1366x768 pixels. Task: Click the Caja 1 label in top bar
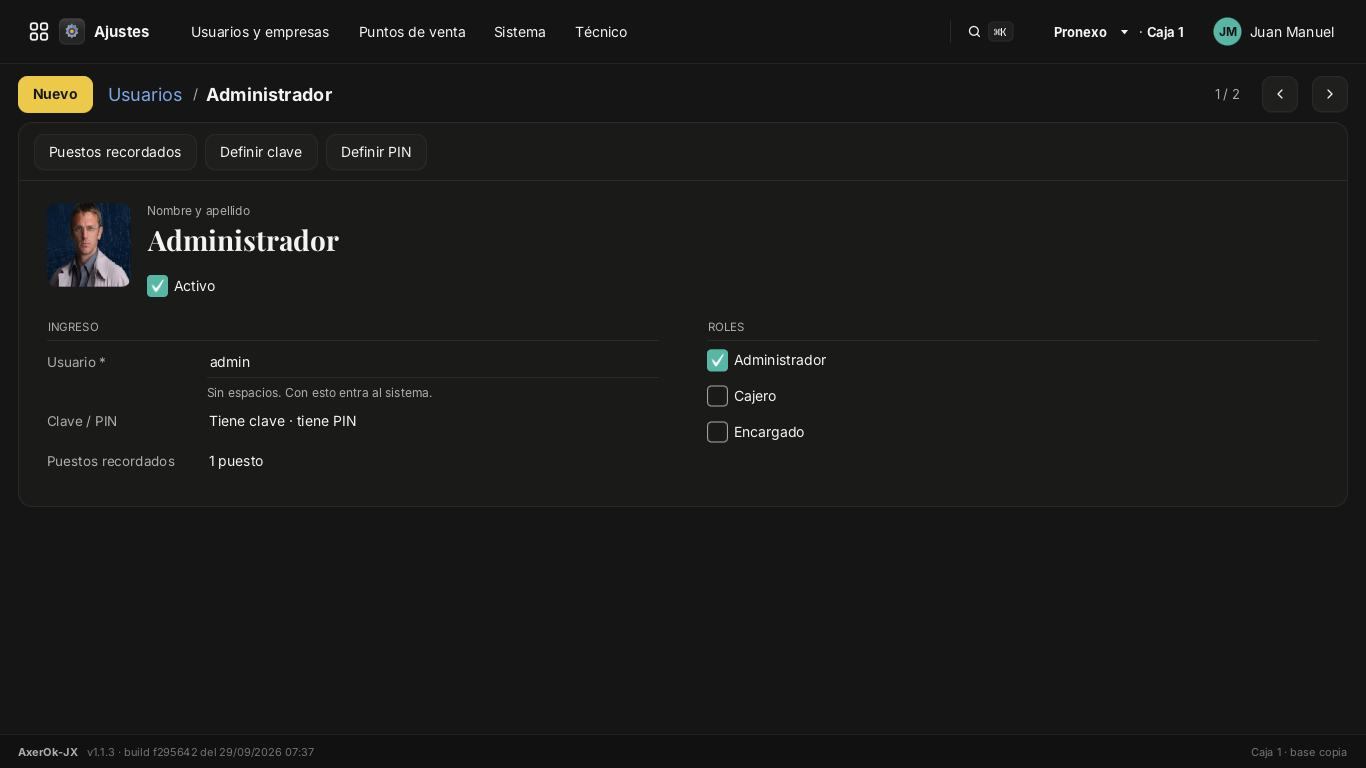pyautogui.click(x=1165, y=32)
